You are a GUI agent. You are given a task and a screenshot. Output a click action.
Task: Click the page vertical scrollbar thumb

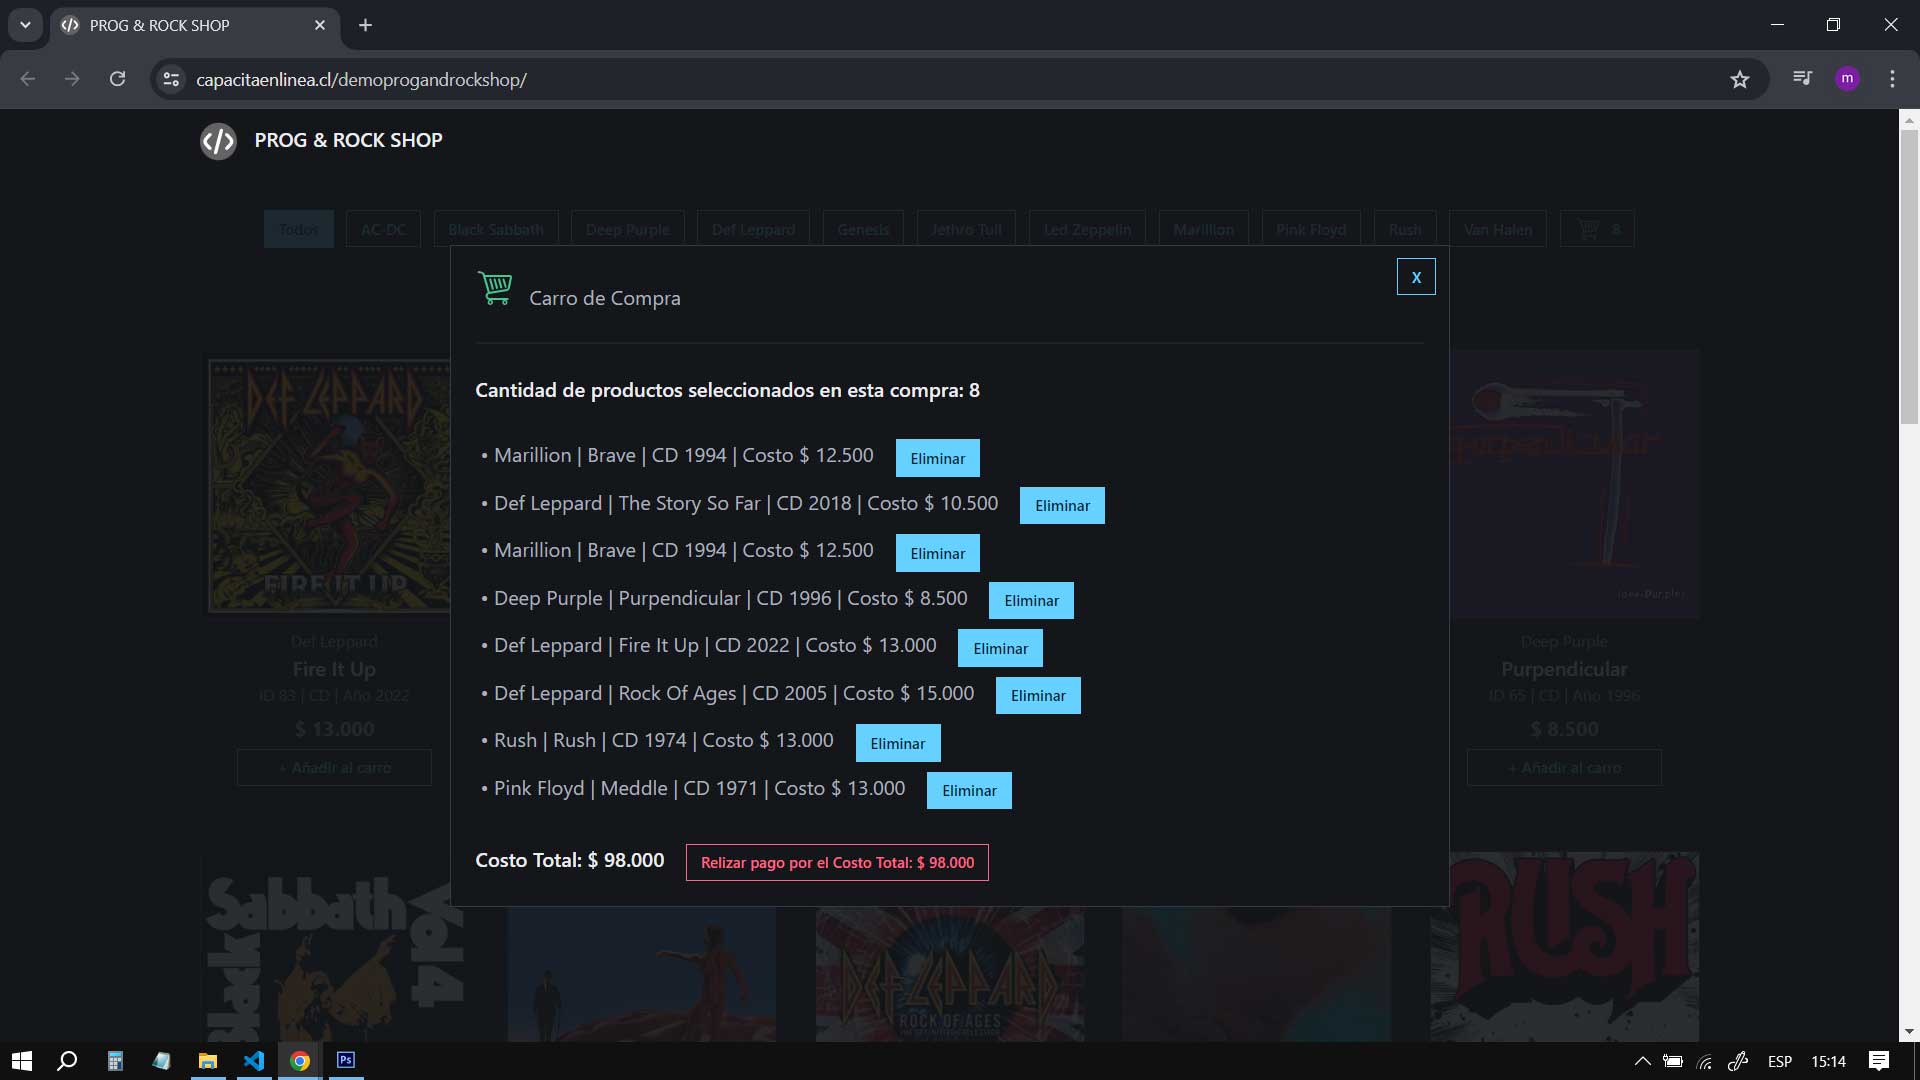(1909, 277)
